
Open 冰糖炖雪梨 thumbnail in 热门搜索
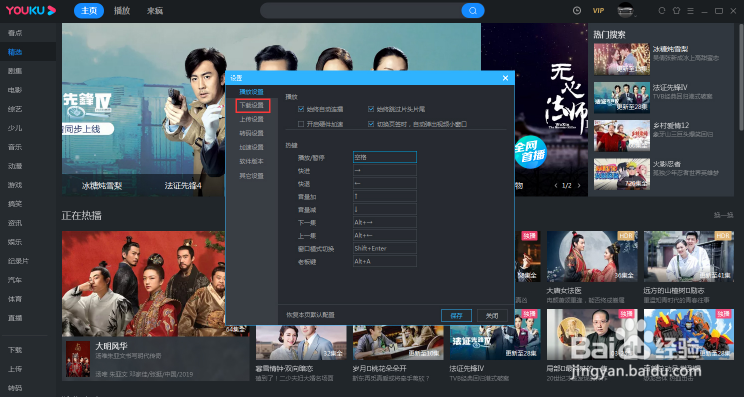(x=622, y=59)
